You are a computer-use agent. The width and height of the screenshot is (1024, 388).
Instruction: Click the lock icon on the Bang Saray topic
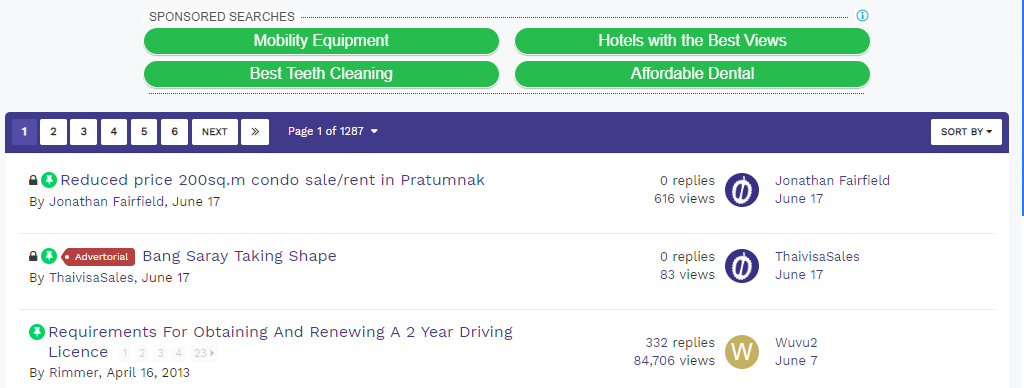coord(33,256)
